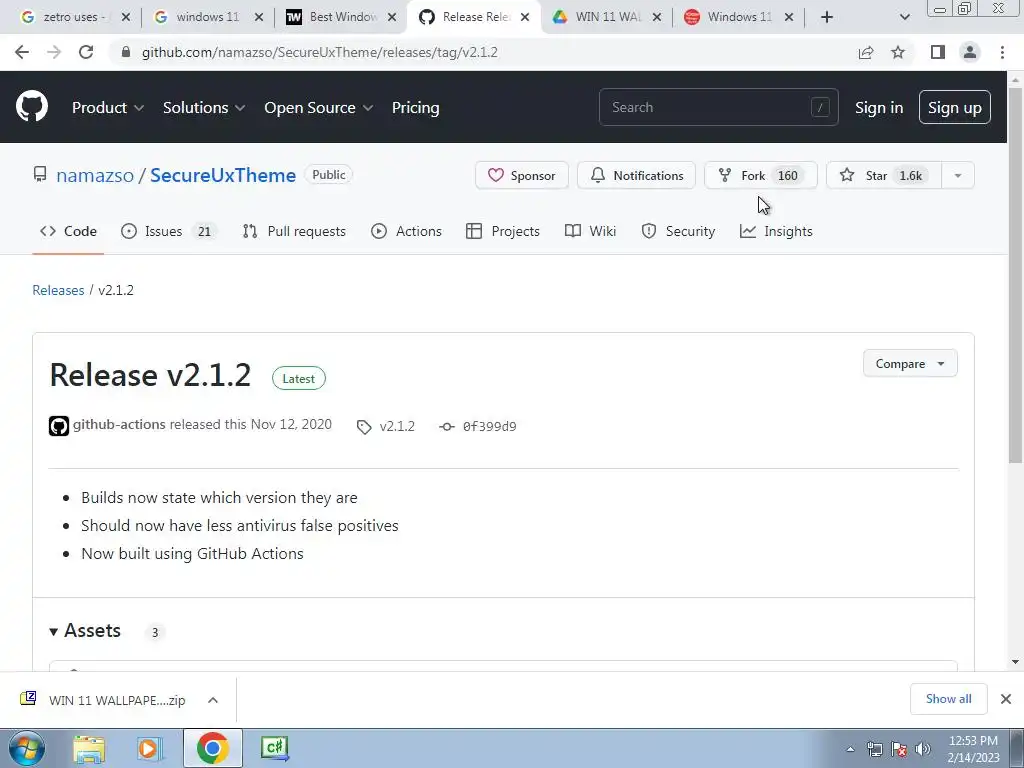This screenshot has height=768, width=1024.
Task: Click the commit icon beside 0f399d9
Action: pos(447,426)
